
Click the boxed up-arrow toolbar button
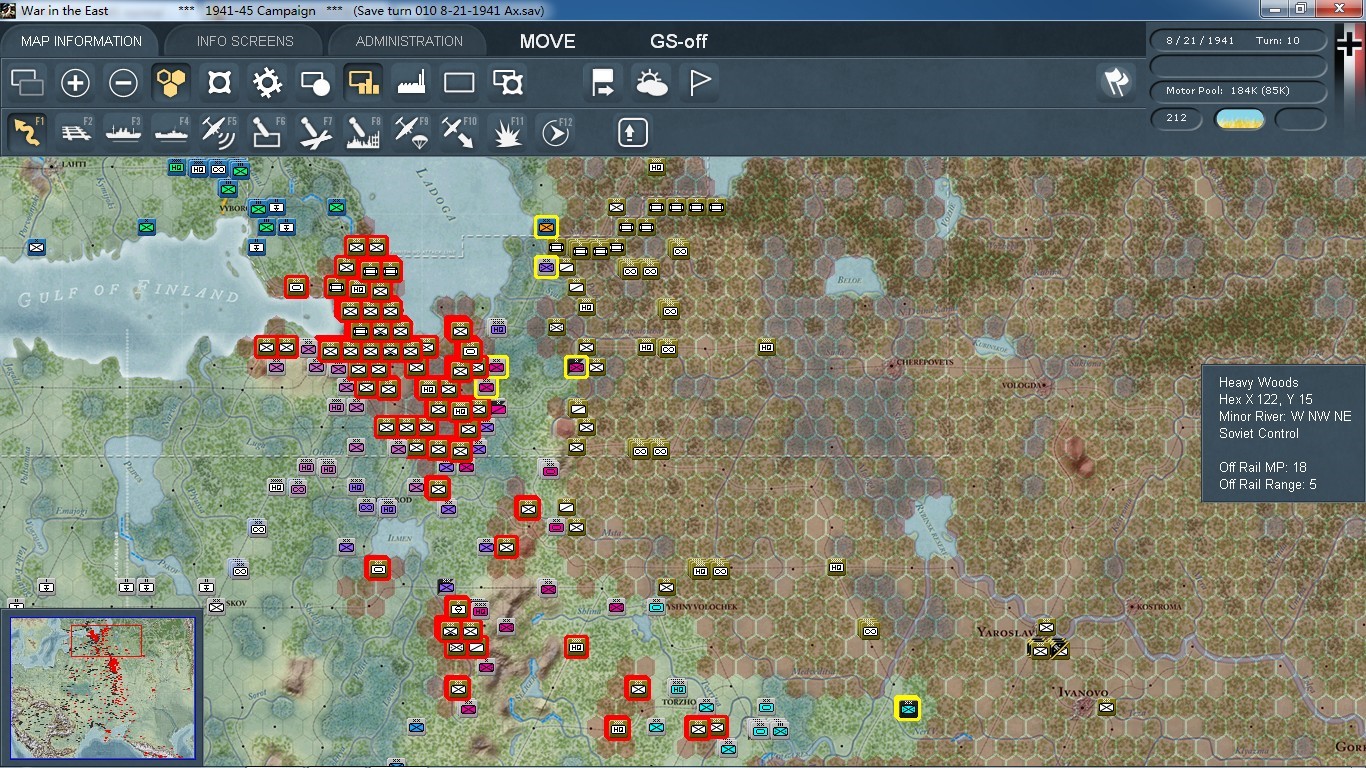point(633,132)
